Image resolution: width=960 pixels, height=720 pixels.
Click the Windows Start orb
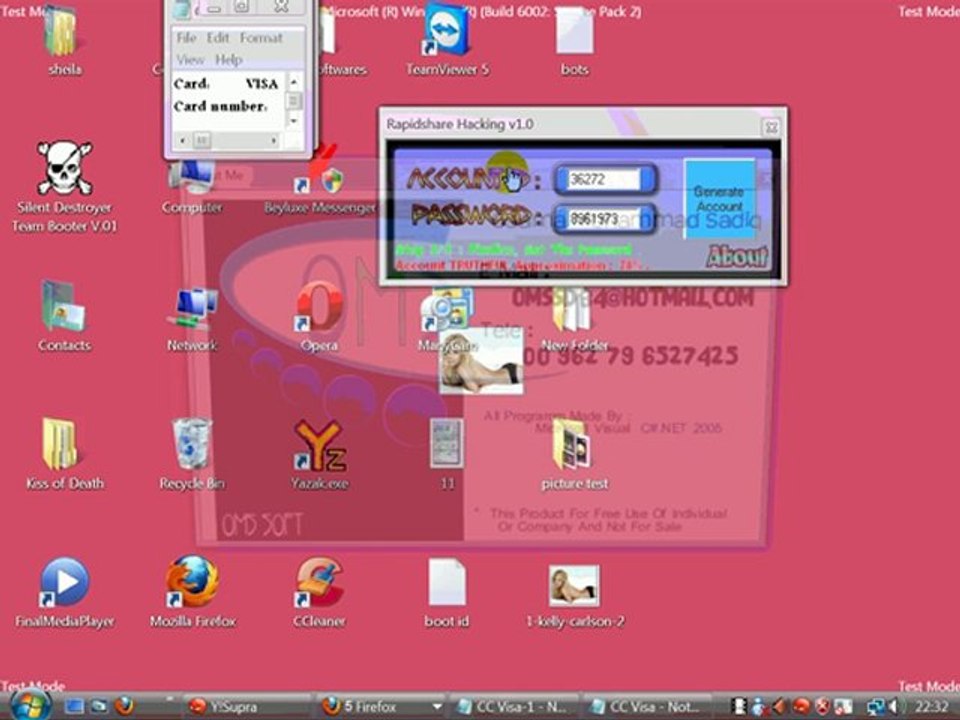pyautogui.click(x=30, y=705)
